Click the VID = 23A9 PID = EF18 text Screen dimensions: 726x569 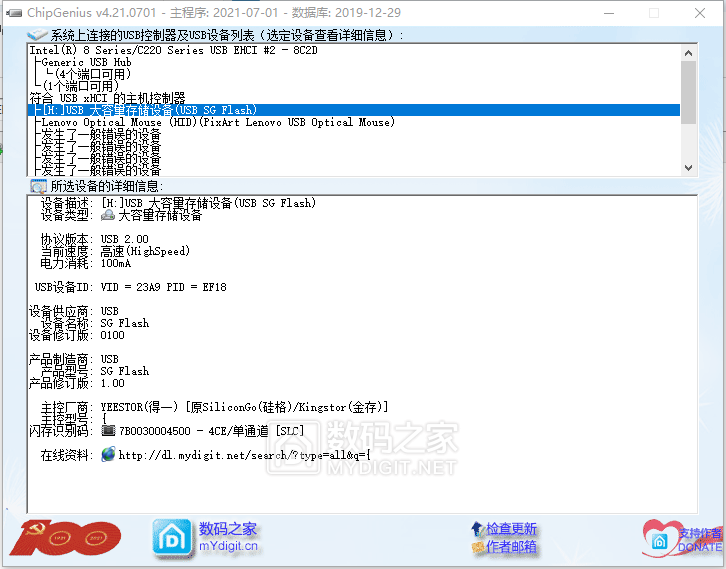(x=163, y=287)
